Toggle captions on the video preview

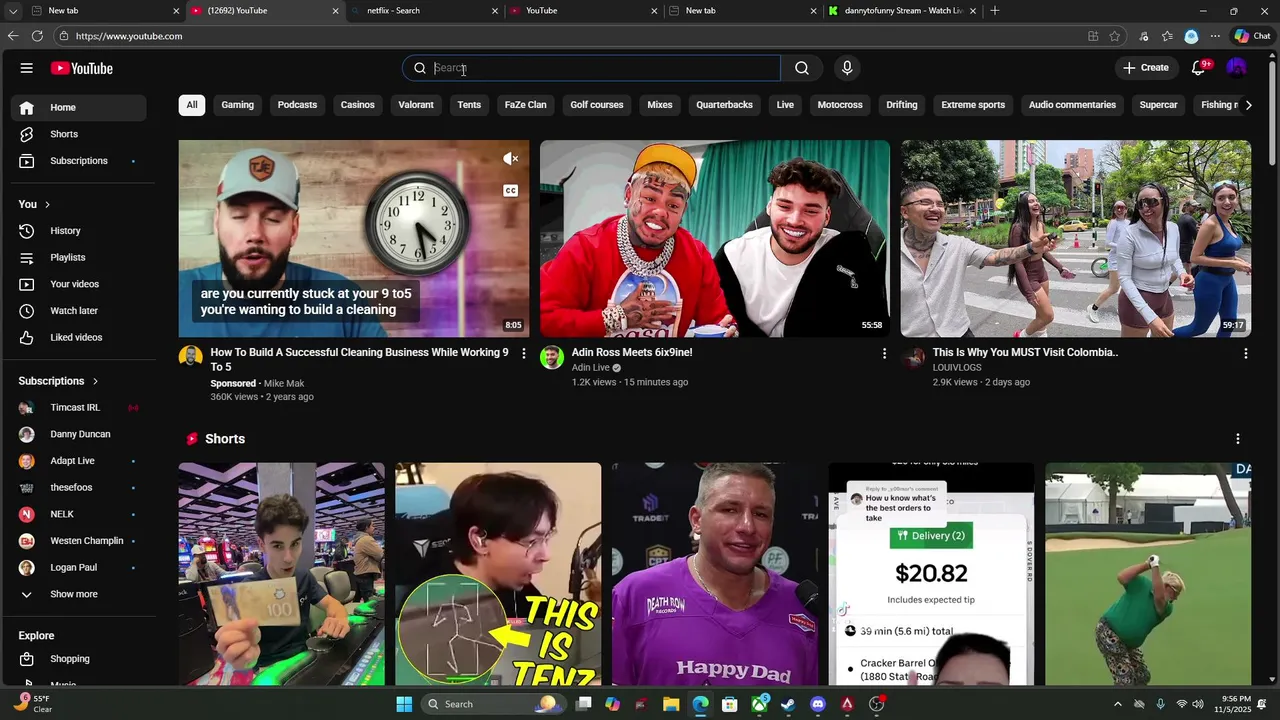[511, 191]
